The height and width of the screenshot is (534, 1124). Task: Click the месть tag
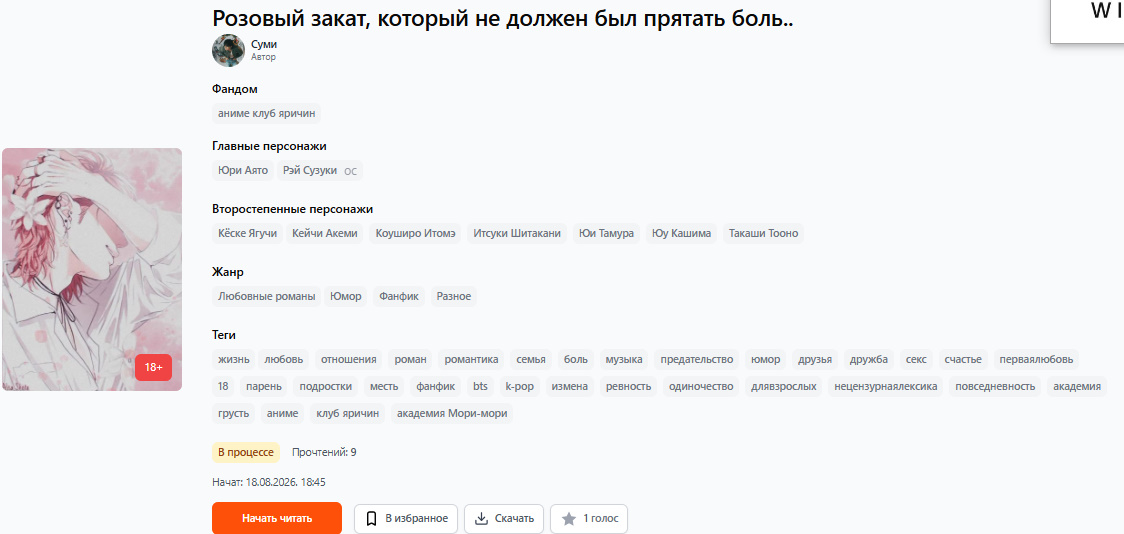(384, 386)
